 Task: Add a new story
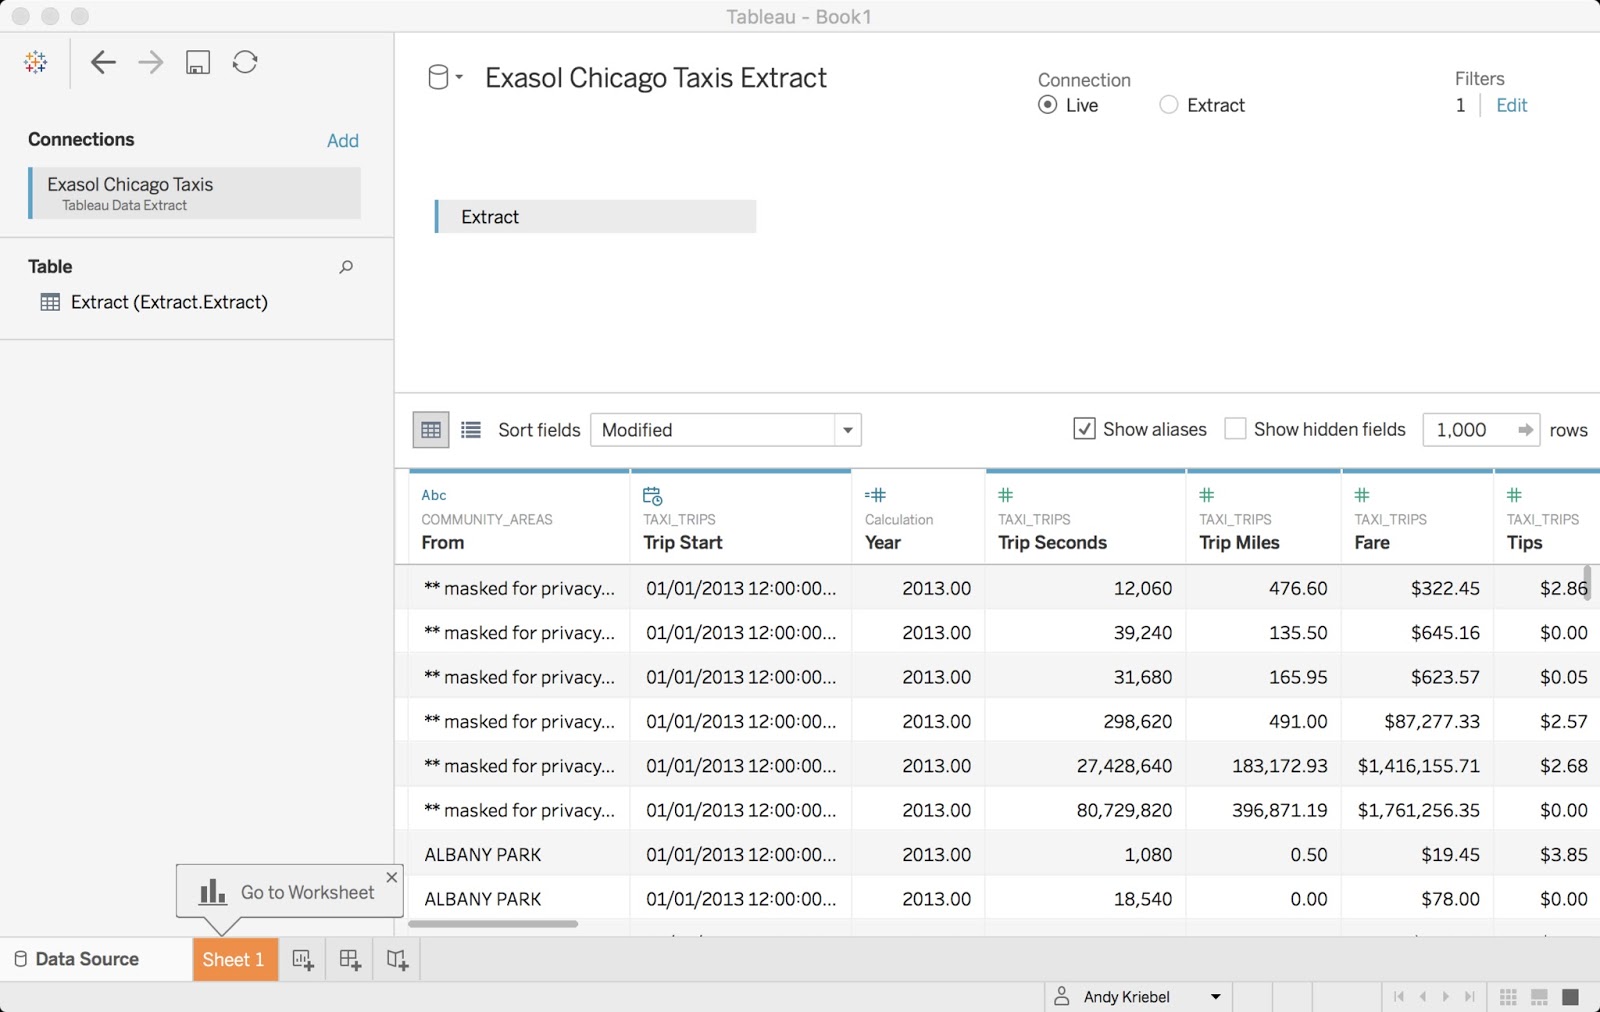tap(397, 960)
